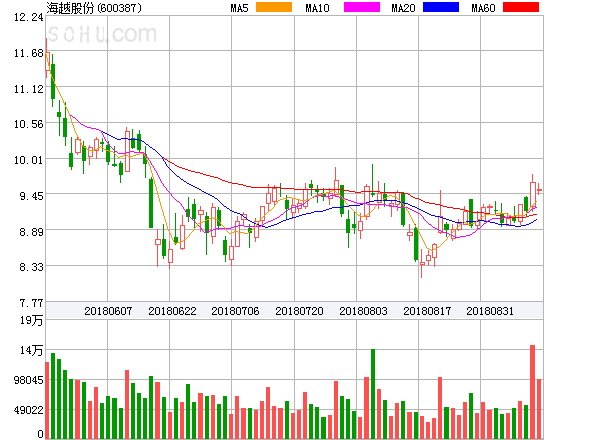Select the 20180831 date label
This screenshot has height=440, width=600.
[x=490, y=311]
